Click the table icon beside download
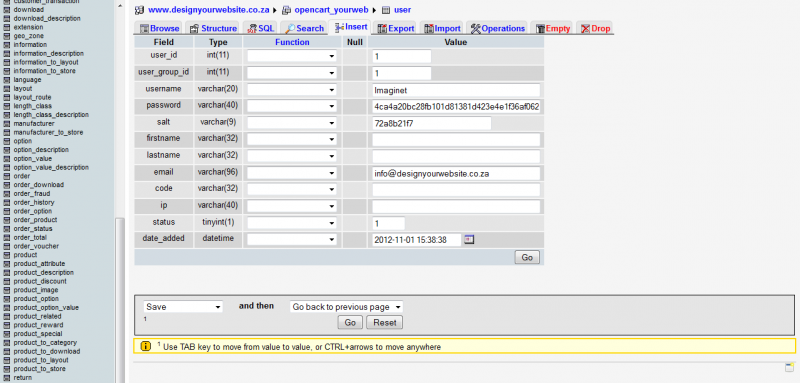This screenshot has width=800, height=383. 7,10
